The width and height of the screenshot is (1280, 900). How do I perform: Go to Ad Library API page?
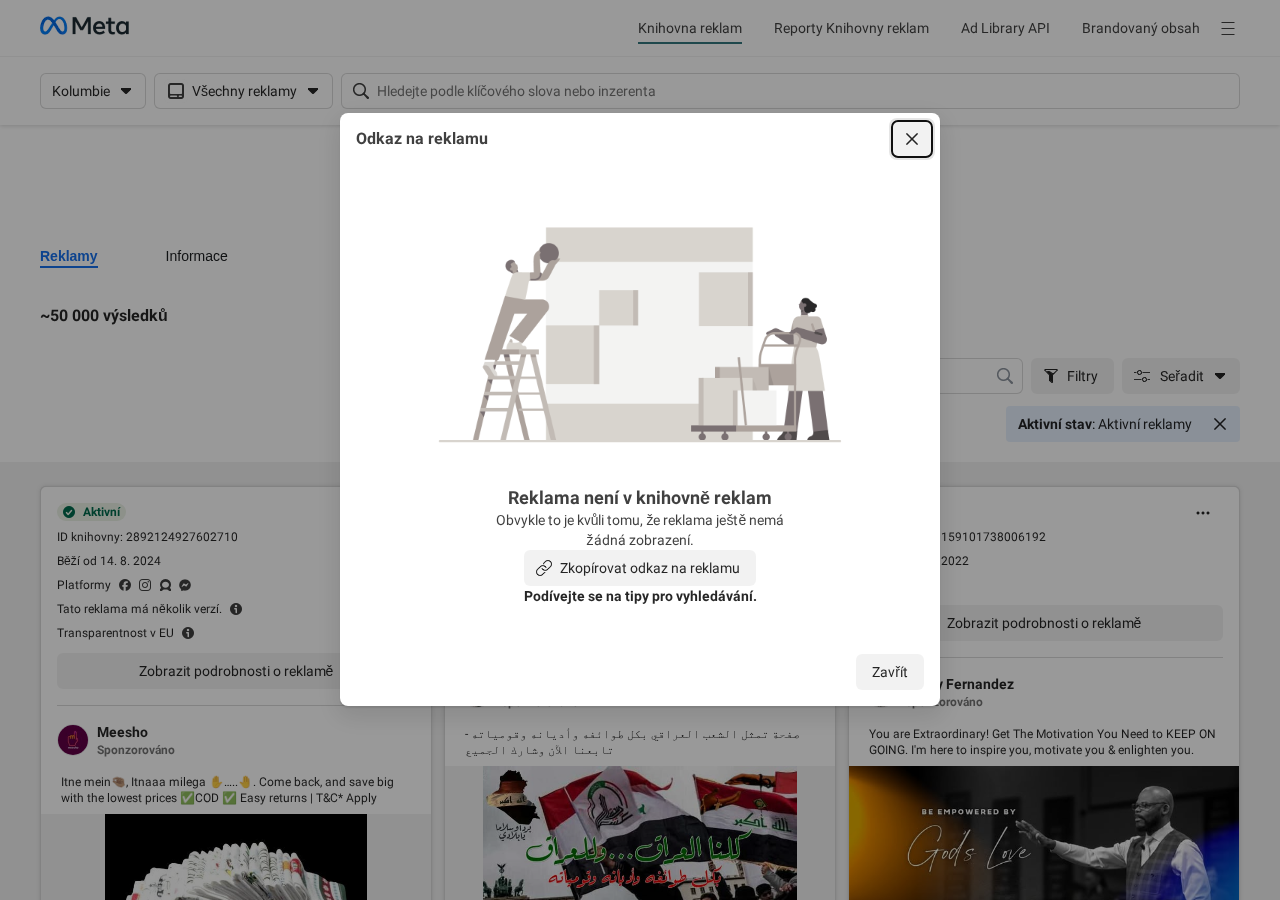1005,28
